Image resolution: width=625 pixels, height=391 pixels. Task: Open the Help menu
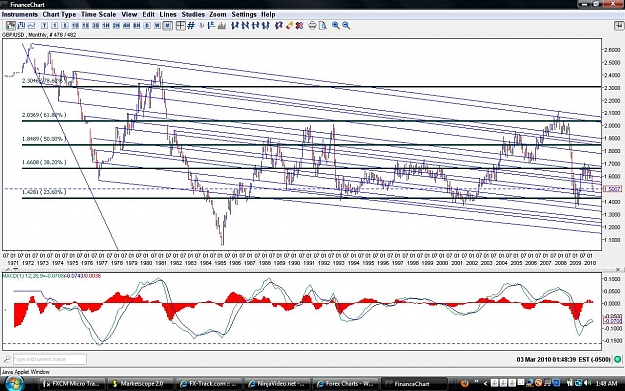[x=268, y=14]
